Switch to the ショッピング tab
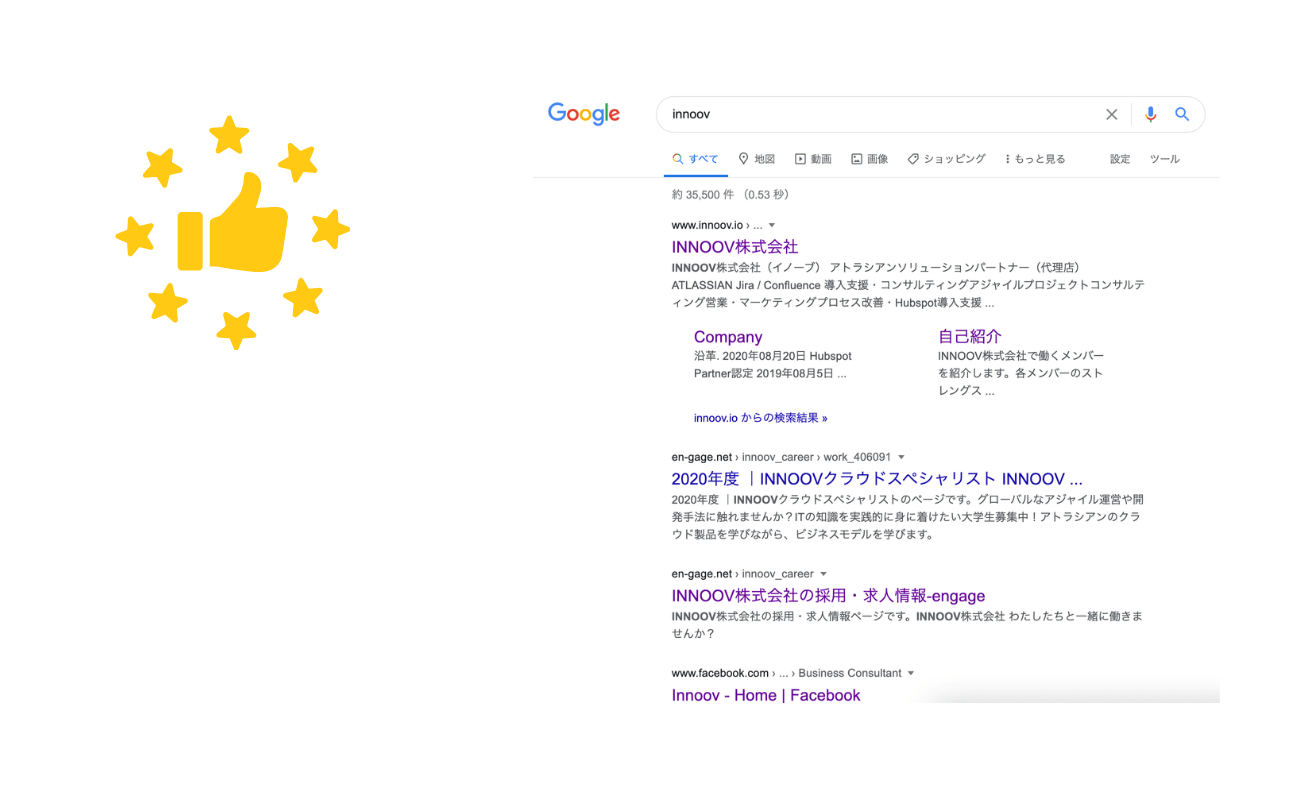The width and height of the screenshot is (1298, 793). pos(946,159)
